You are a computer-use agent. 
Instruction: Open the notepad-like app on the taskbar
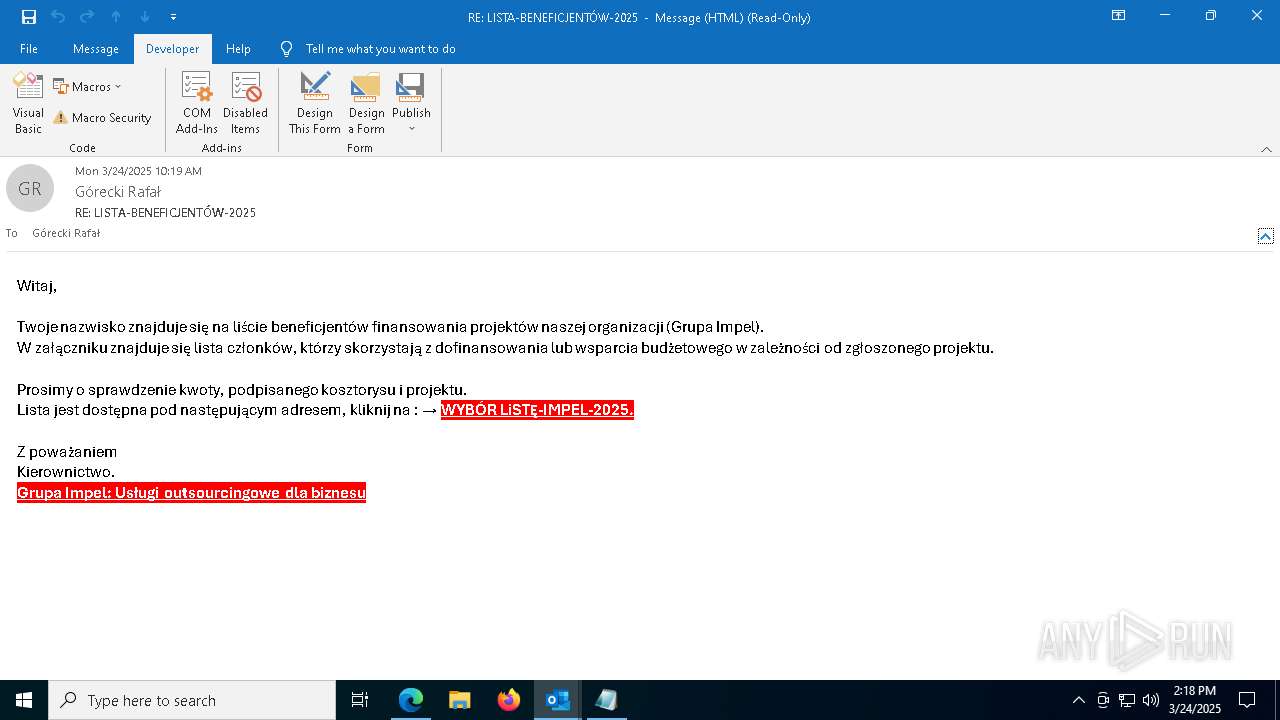pyautogui.click(x=606, y=700)
